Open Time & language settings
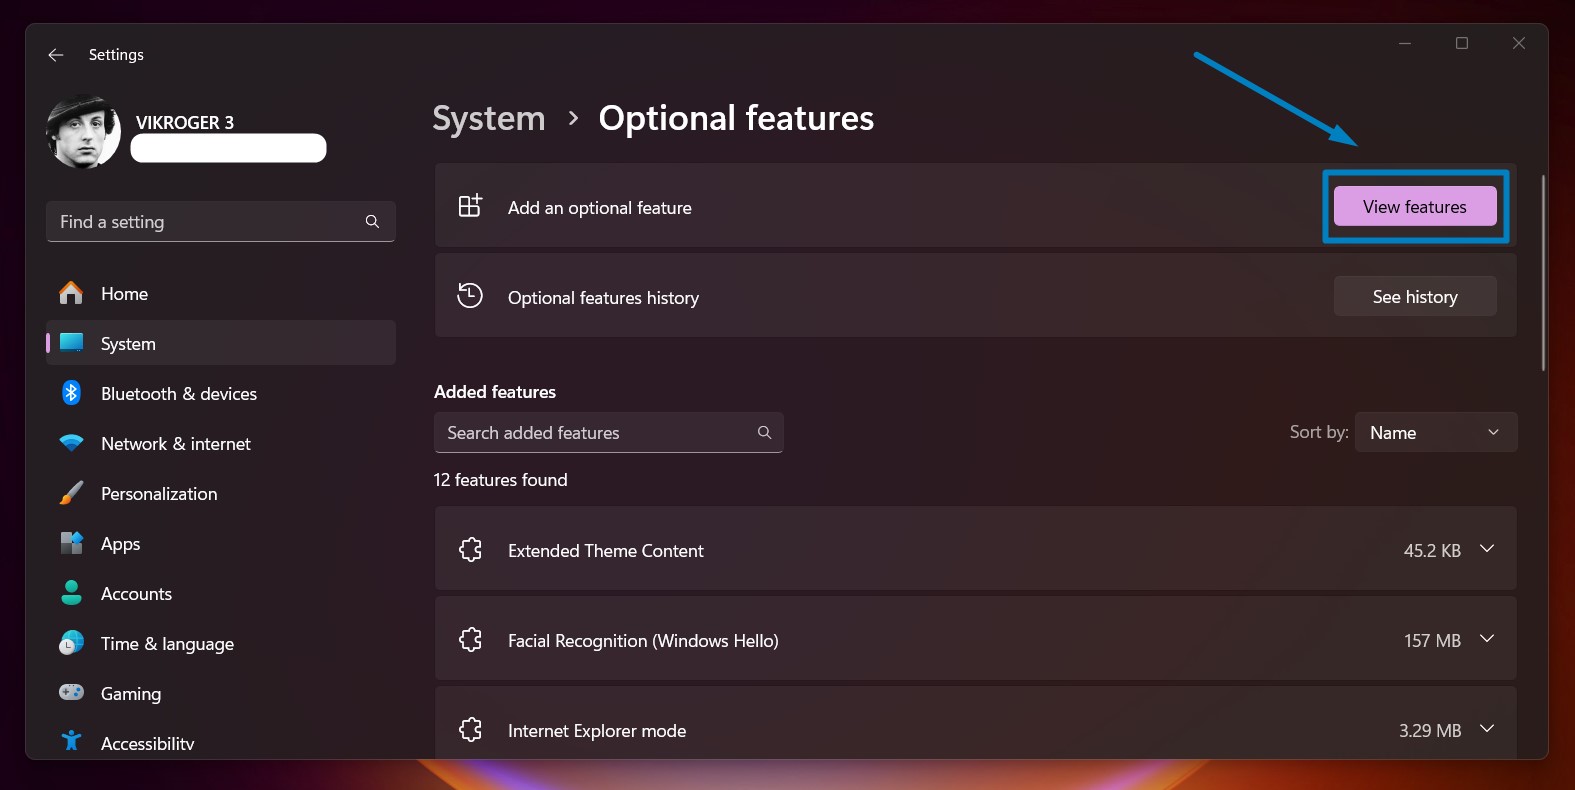 221,644
